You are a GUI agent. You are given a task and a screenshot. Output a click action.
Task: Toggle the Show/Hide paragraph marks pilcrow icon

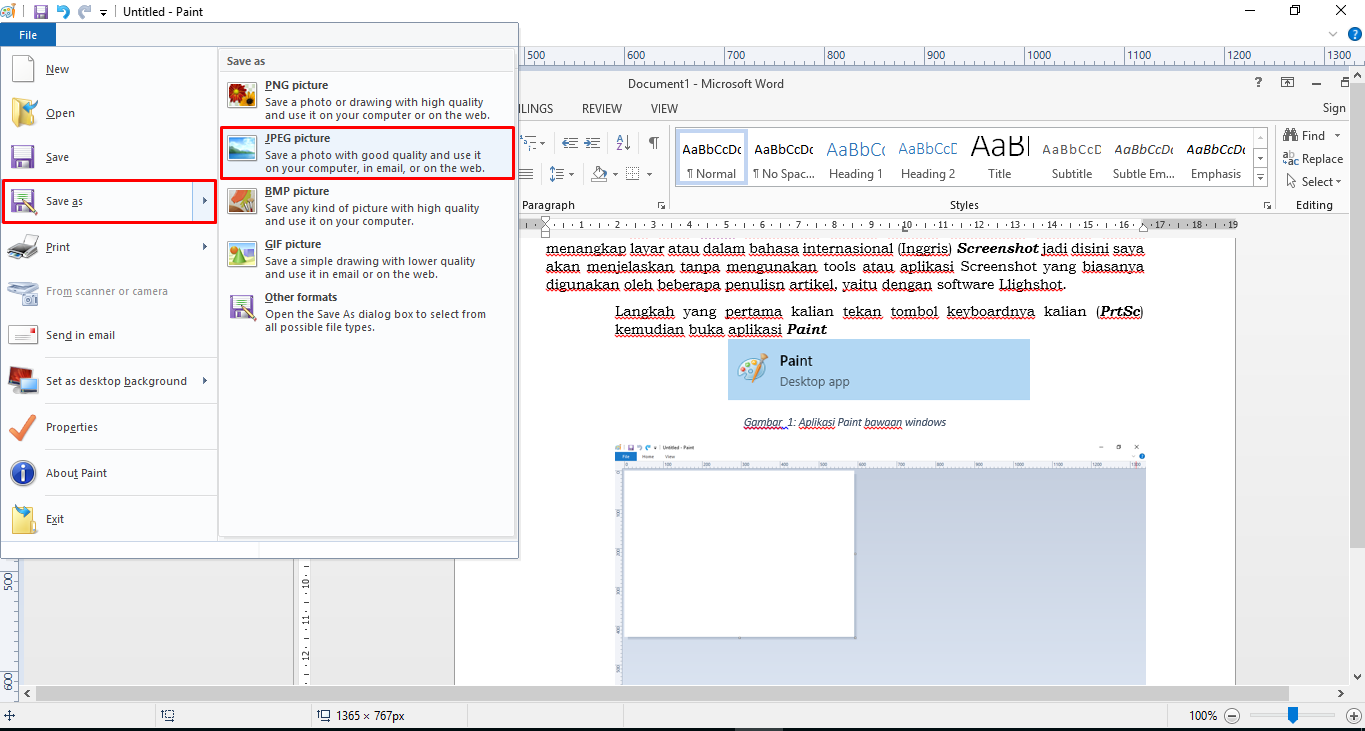point(653,143)
